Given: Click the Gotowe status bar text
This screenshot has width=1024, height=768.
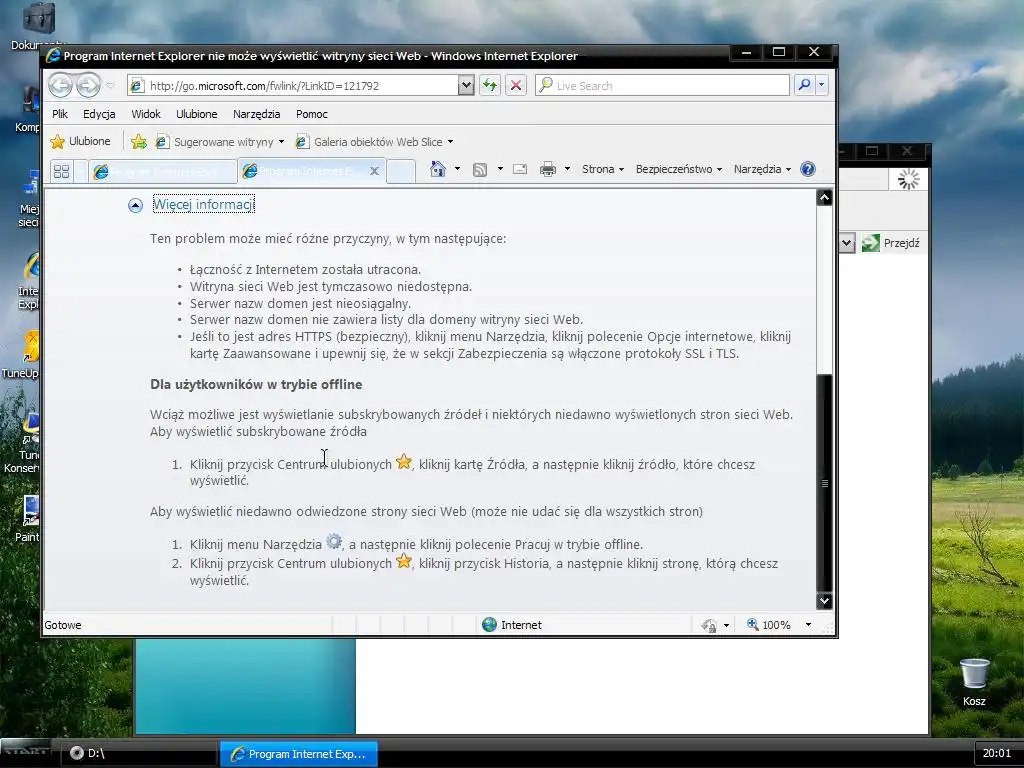Looking at the screenshot, I should pyautogui.click(x=63, y=625).
